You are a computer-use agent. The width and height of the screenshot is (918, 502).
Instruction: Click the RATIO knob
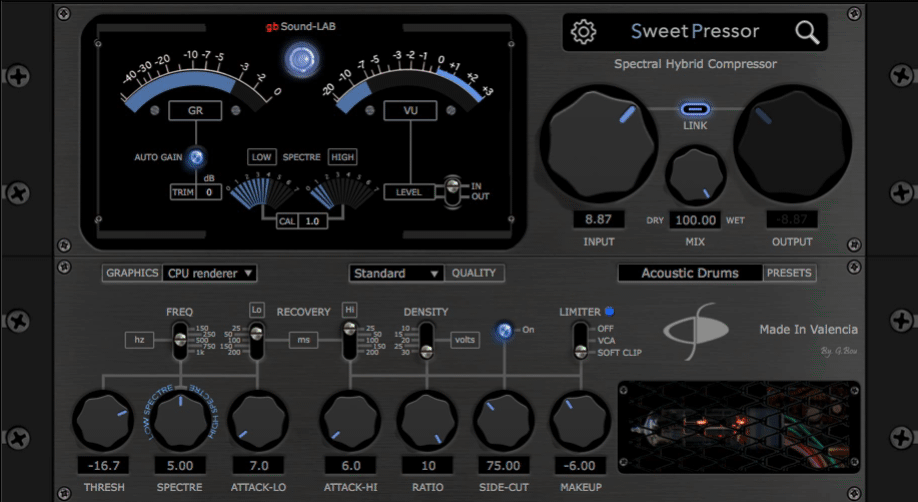click(x=427, y=421)
